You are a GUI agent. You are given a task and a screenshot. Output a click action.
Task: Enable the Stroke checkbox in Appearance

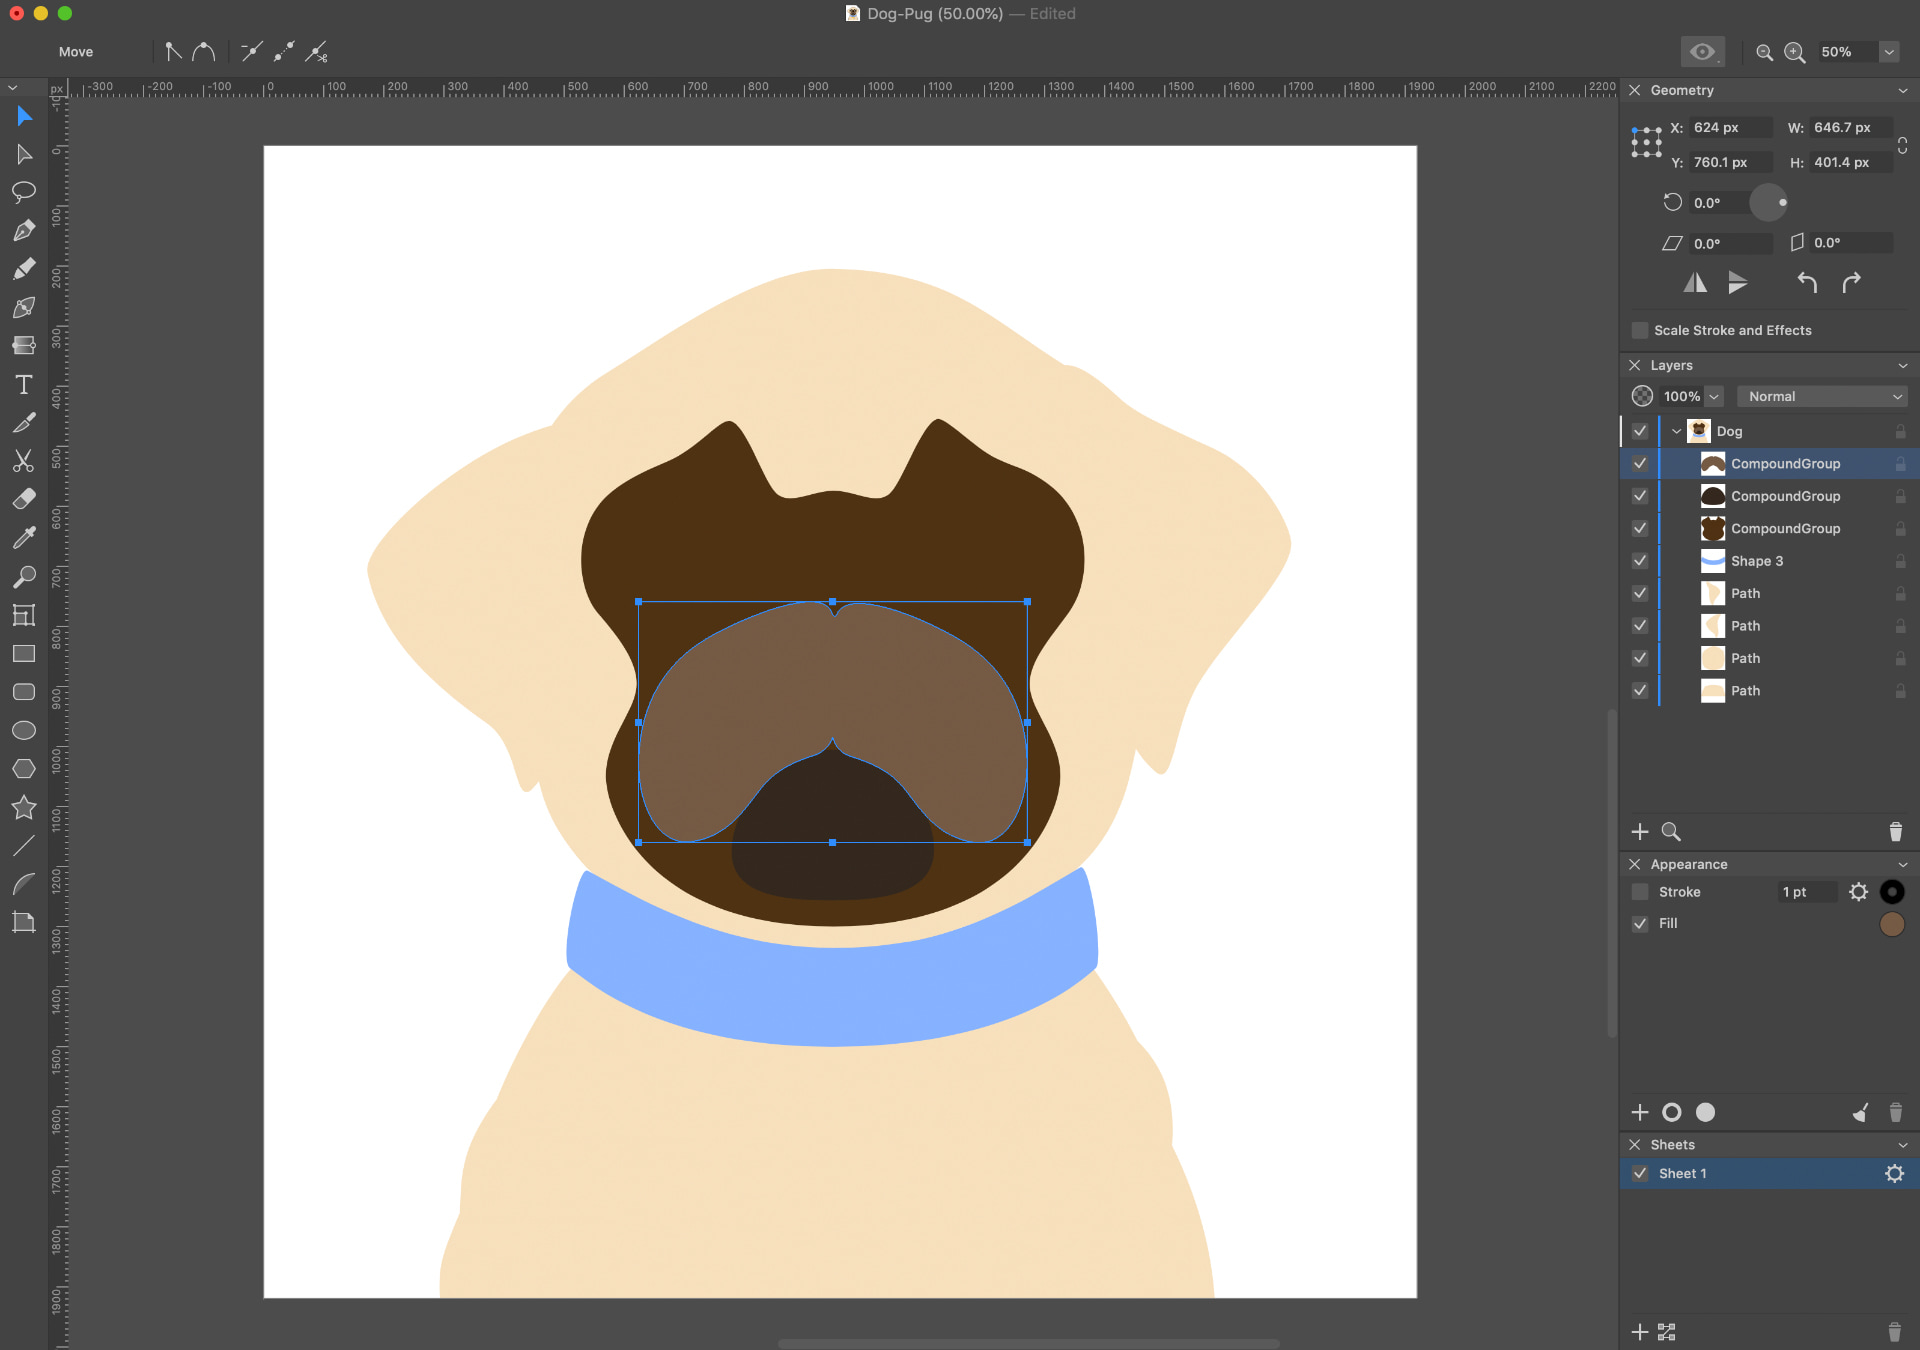tap(1640, 892)
